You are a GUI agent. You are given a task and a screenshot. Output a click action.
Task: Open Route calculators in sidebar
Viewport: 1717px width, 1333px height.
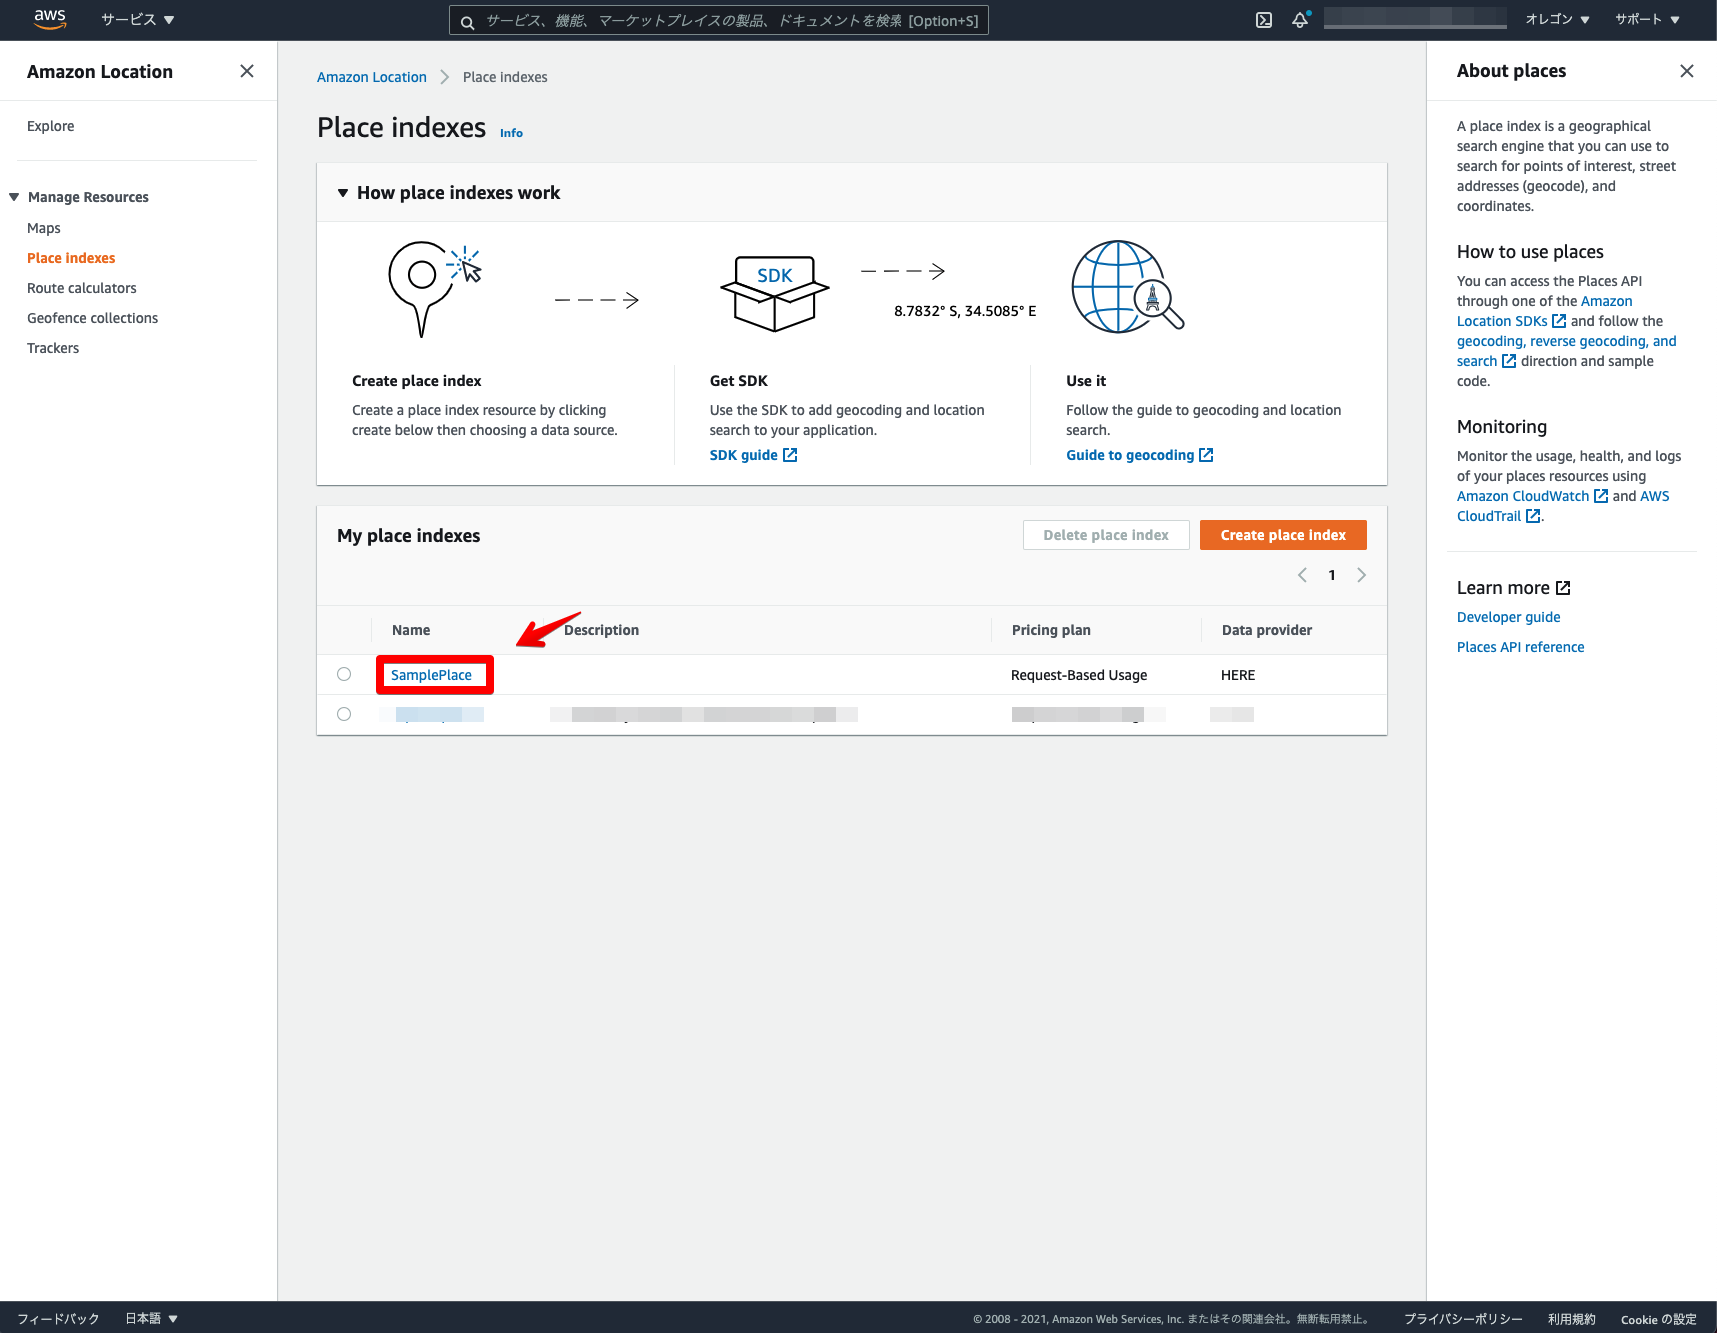pos(82,288)
